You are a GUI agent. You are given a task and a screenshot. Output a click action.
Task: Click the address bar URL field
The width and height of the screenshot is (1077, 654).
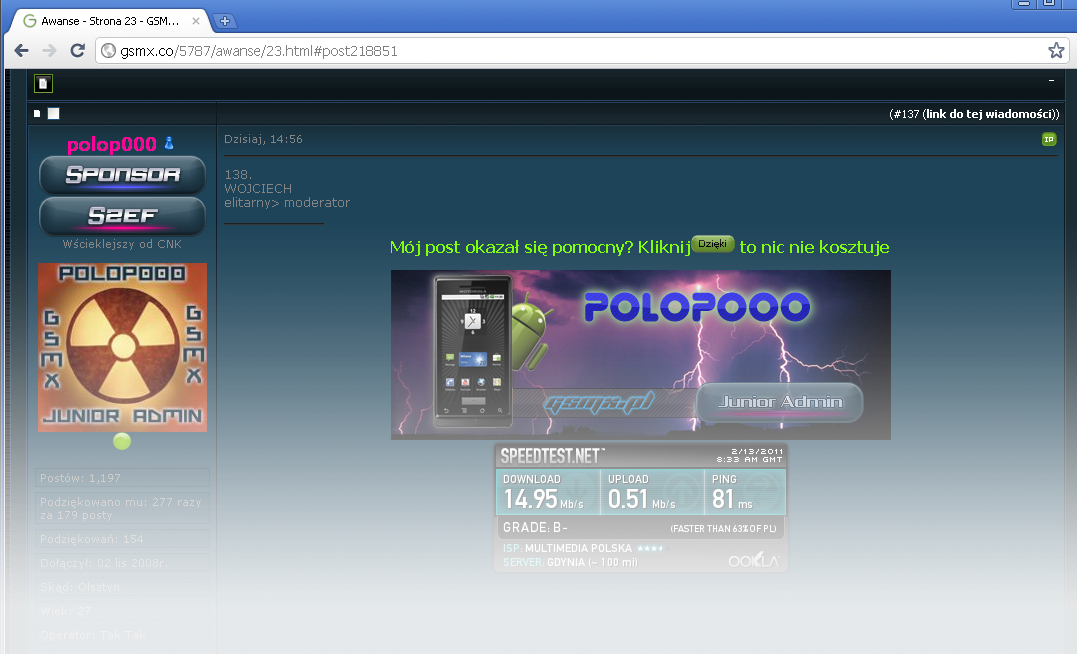point(570,51)
